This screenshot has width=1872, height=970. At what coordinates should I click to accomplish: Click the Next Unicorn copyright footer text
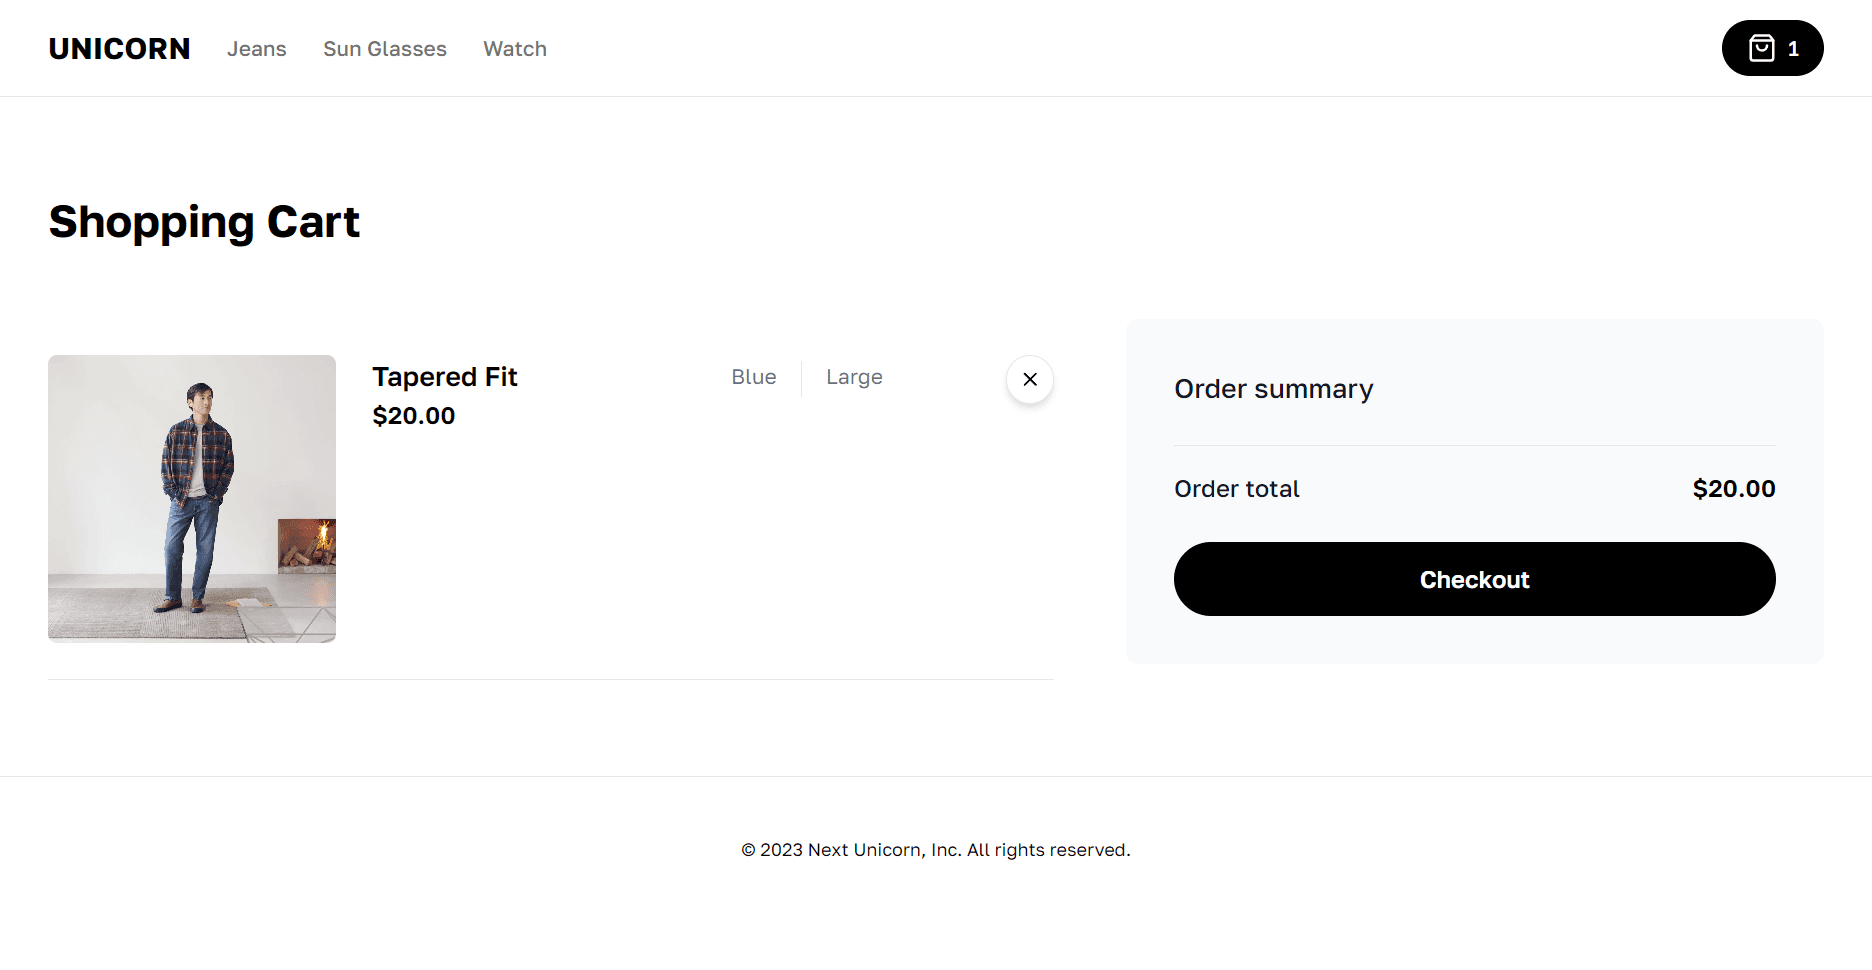coord(936,850)
